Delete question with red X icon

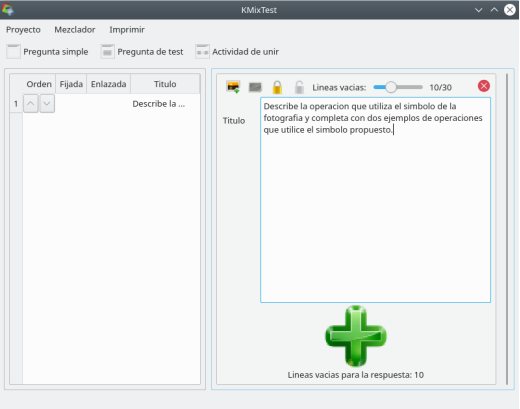point(484,86)
